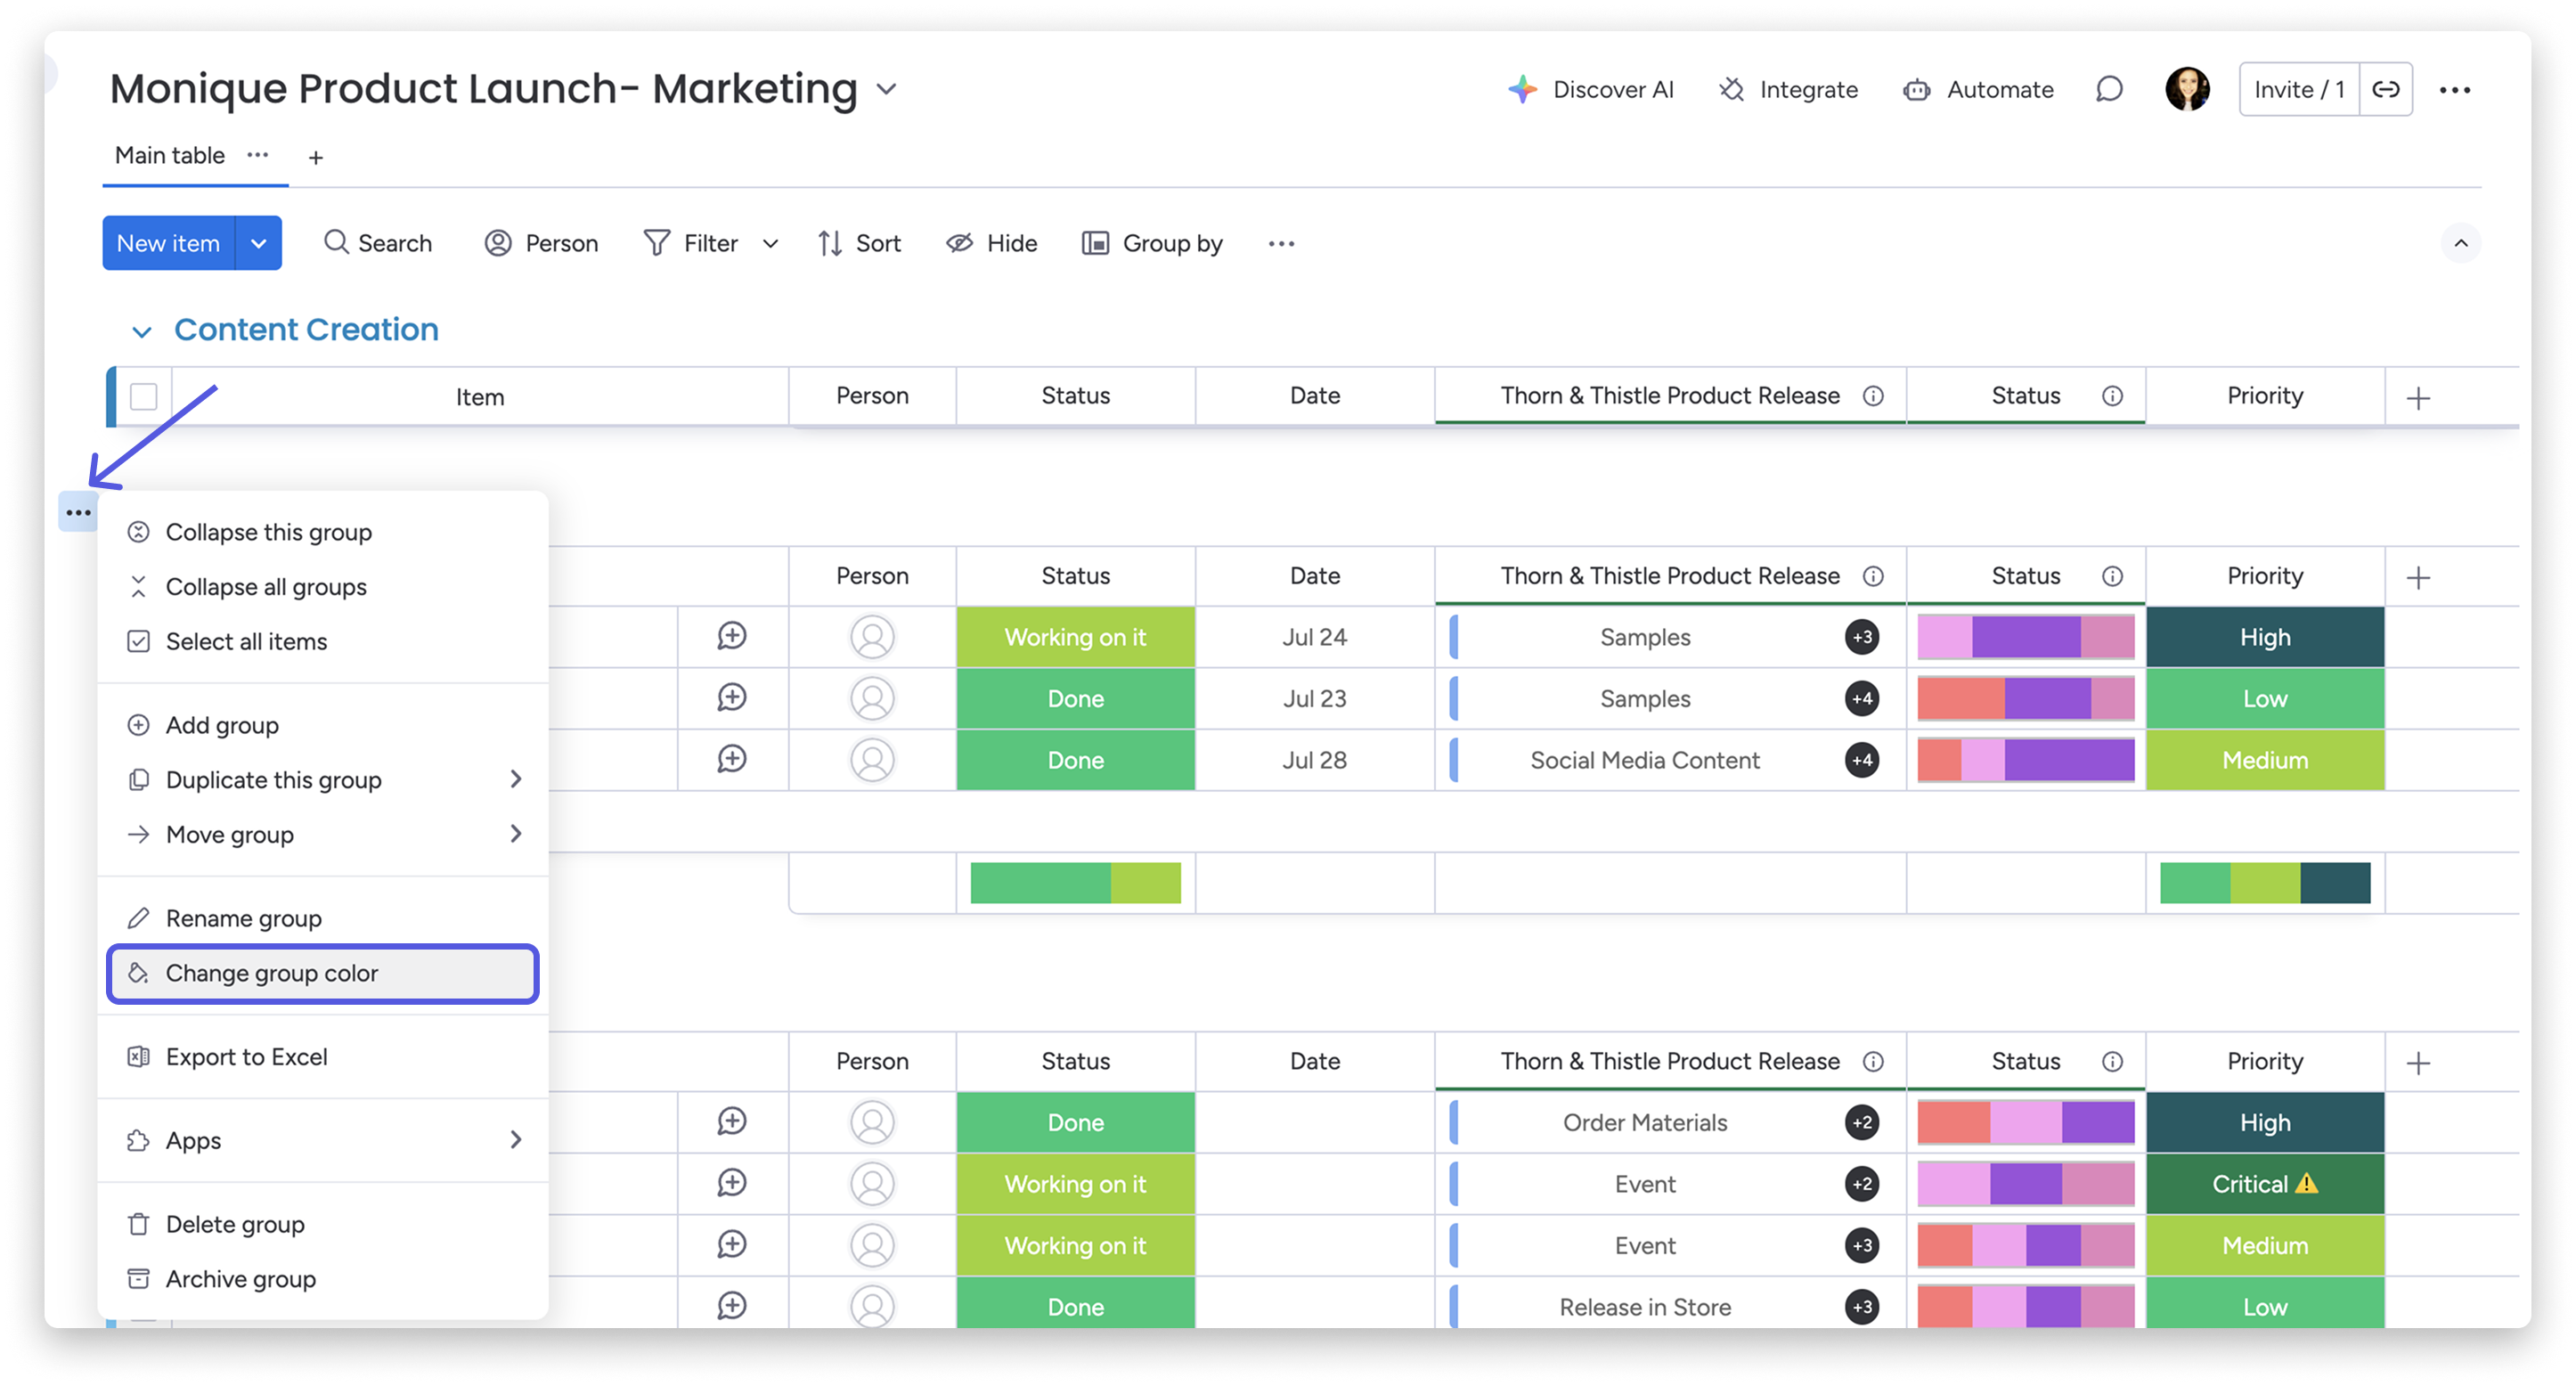This screenshot has width=2576, height=1386.
Task: Switch to the Main table tab
Action: pos(170,156)
